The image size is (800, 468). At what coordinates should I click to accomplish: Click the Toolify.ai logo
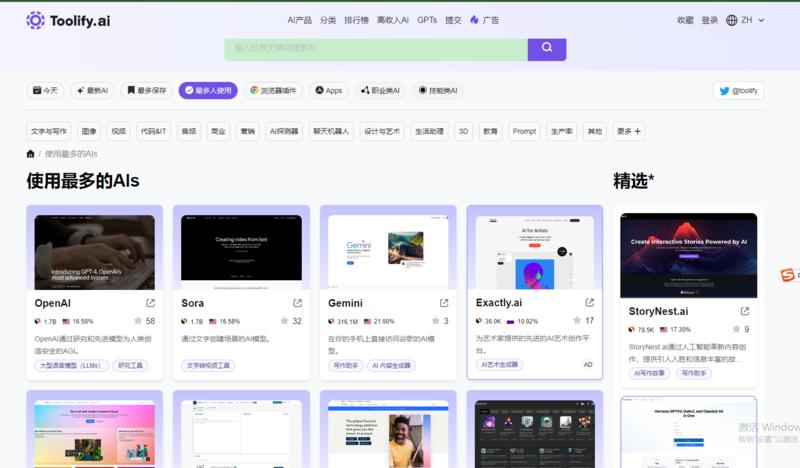tap(68, 20)
